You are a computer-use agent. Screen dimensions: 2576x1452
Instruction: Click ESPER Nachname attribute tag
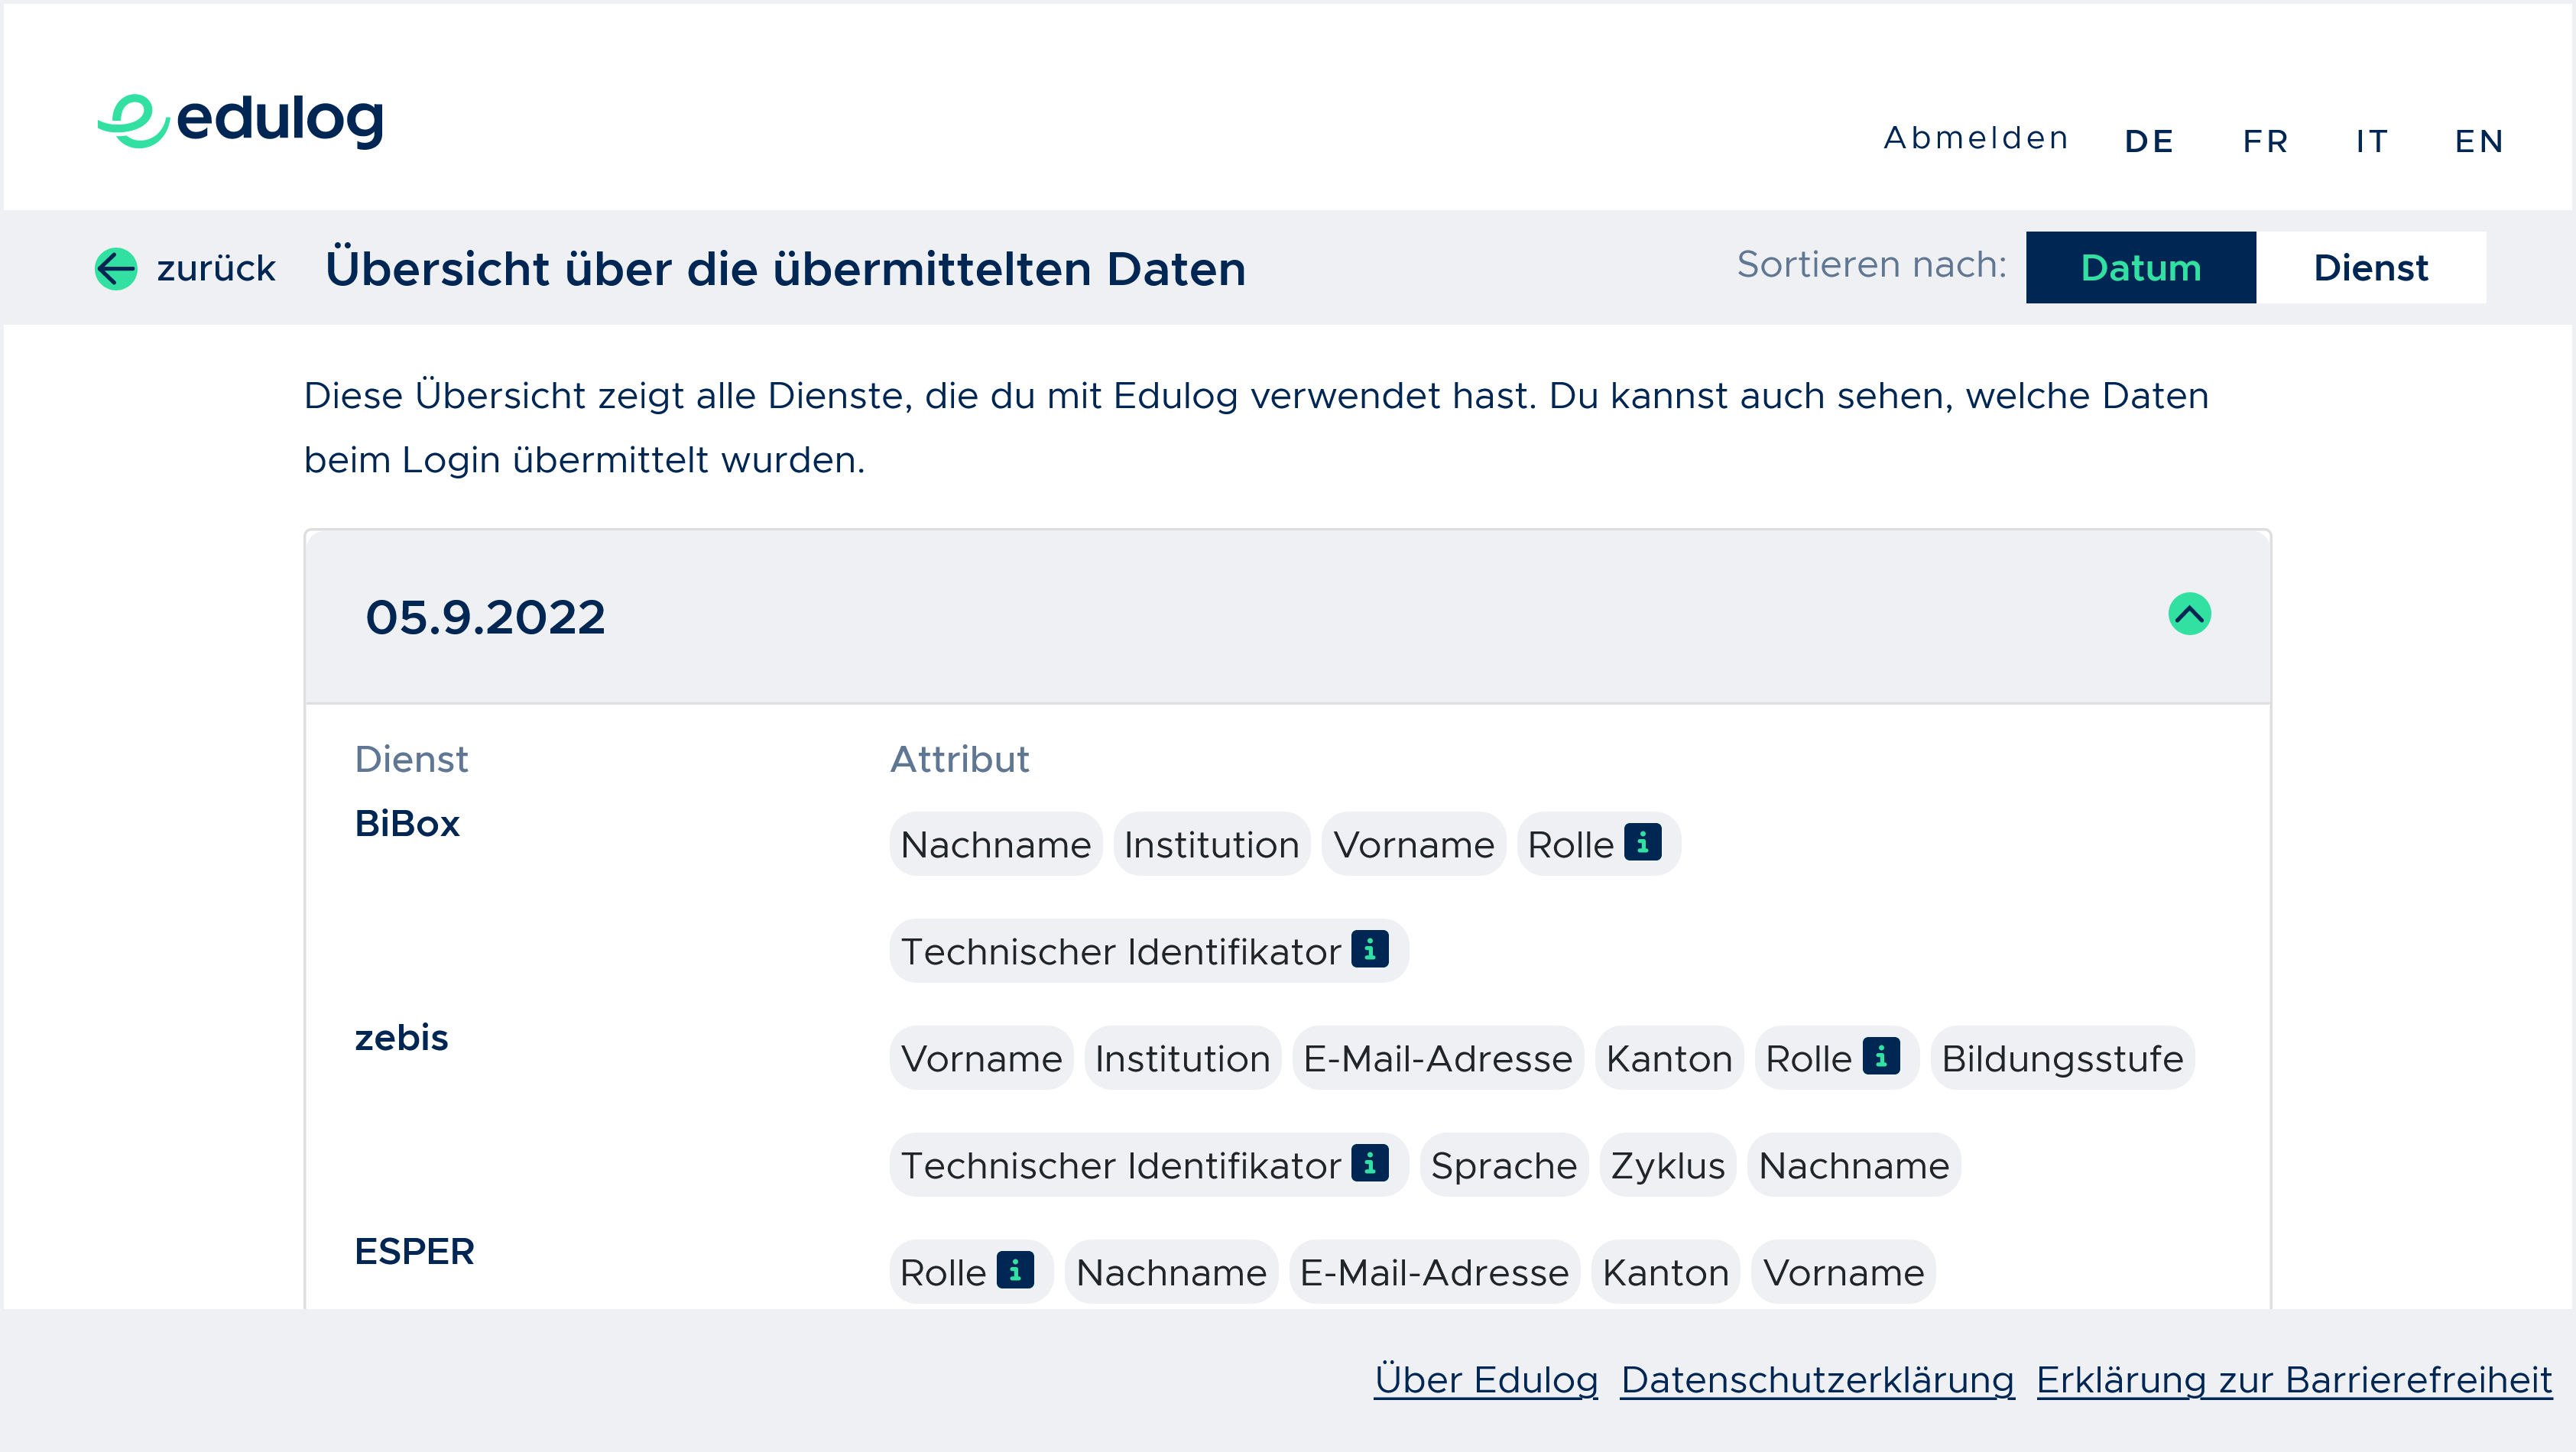pyautogui.click(x=1171, y=1272)
